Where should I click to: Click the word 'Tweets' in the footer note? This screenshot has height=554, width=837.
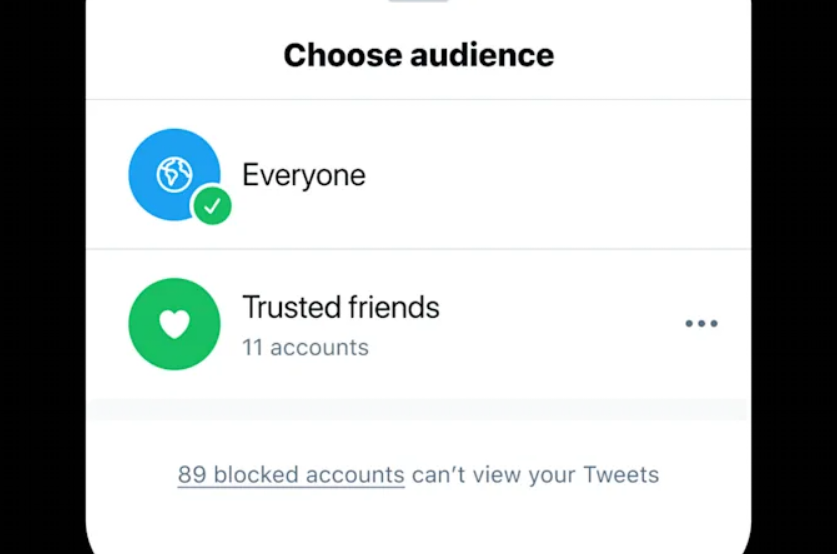621,474
